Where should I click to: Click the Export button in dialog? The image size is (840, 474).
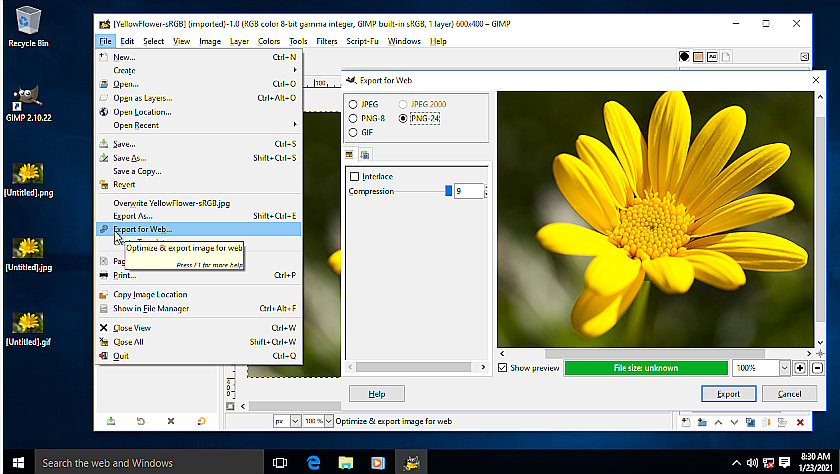(728, 394)
